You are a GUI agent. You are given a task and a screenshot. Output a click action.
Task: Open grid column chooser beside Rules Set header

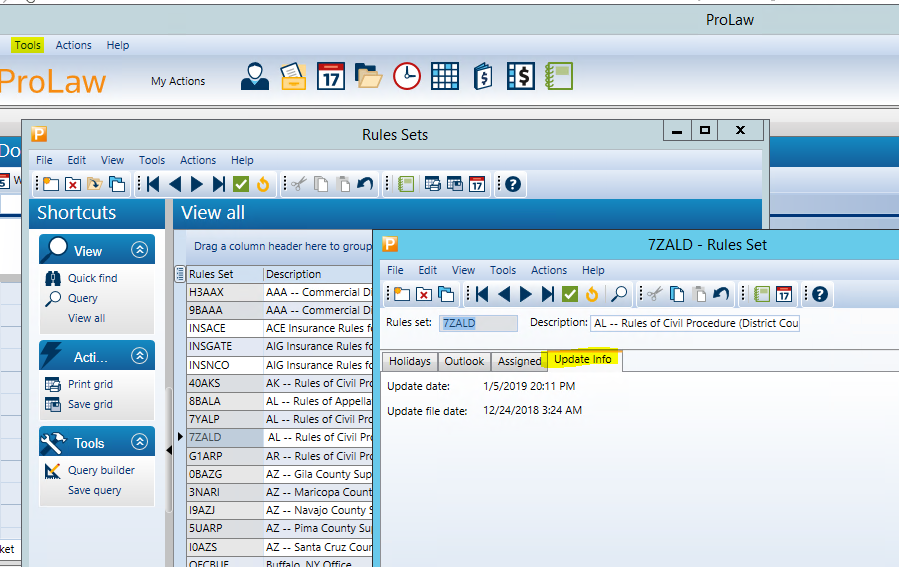[180, 273]
